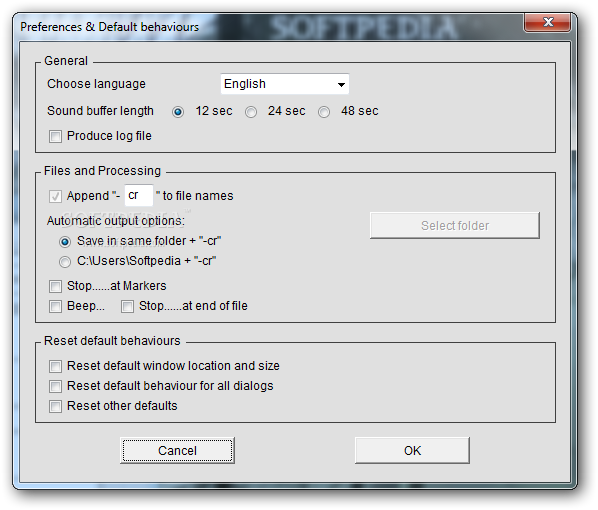Image resolution: width=598 pixels, height=510 pixels.
Task: Choose Save in same folder option
Action: coord(65,242)
